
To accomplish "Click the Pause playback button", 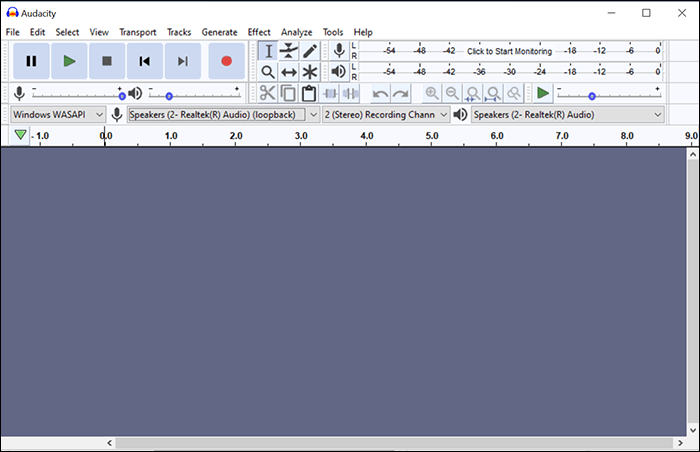I will pyautogui.click(x=31, y=61).
